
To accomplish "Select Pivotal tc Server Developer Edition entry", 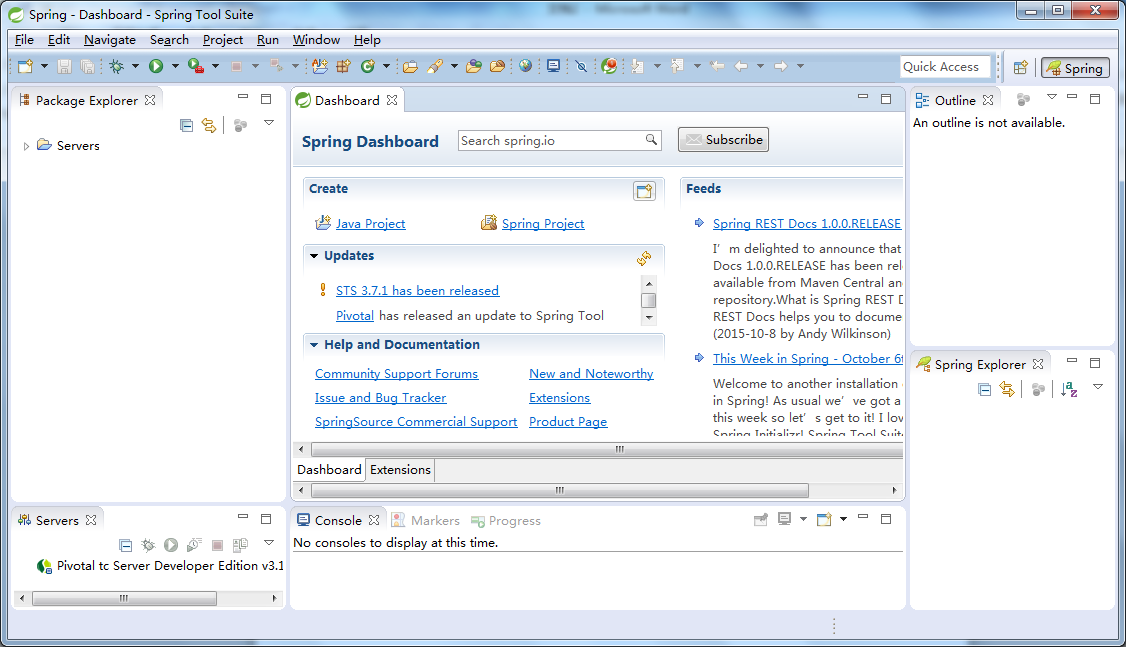I will (x=162, y=566).
